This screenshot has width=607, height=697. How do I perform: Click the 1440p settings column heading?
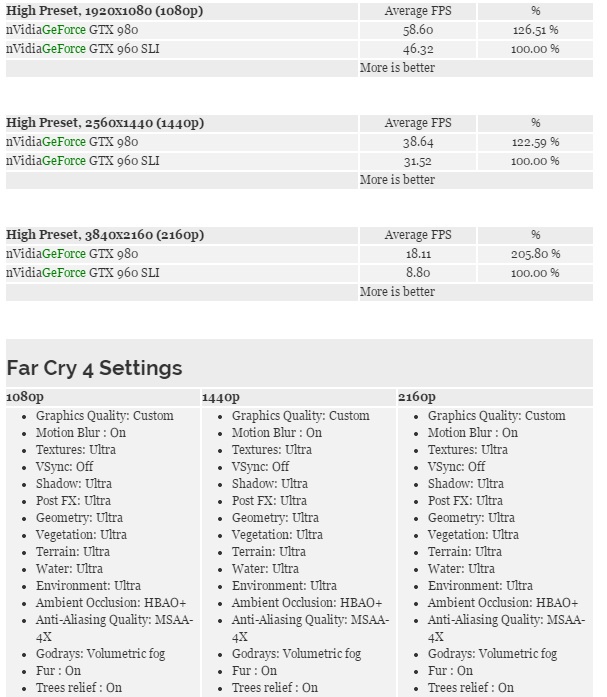[x=220, y=397]
